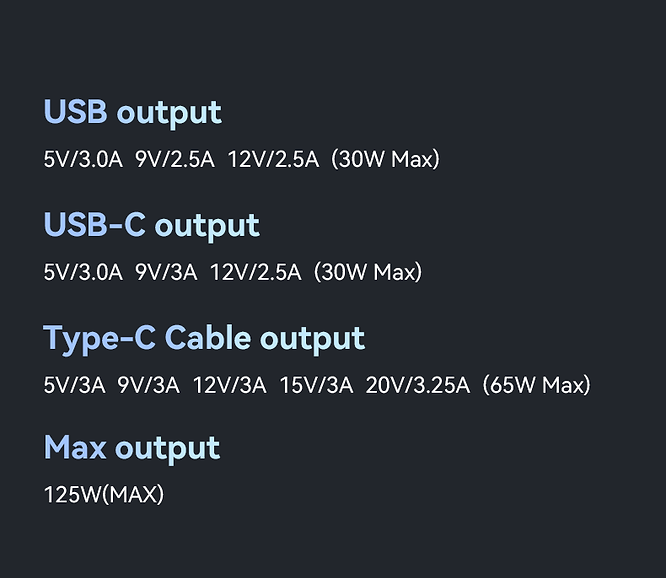Click the "(65W Max)" label
The width and height of the screenshot is (666, 578).
point(536,385)
